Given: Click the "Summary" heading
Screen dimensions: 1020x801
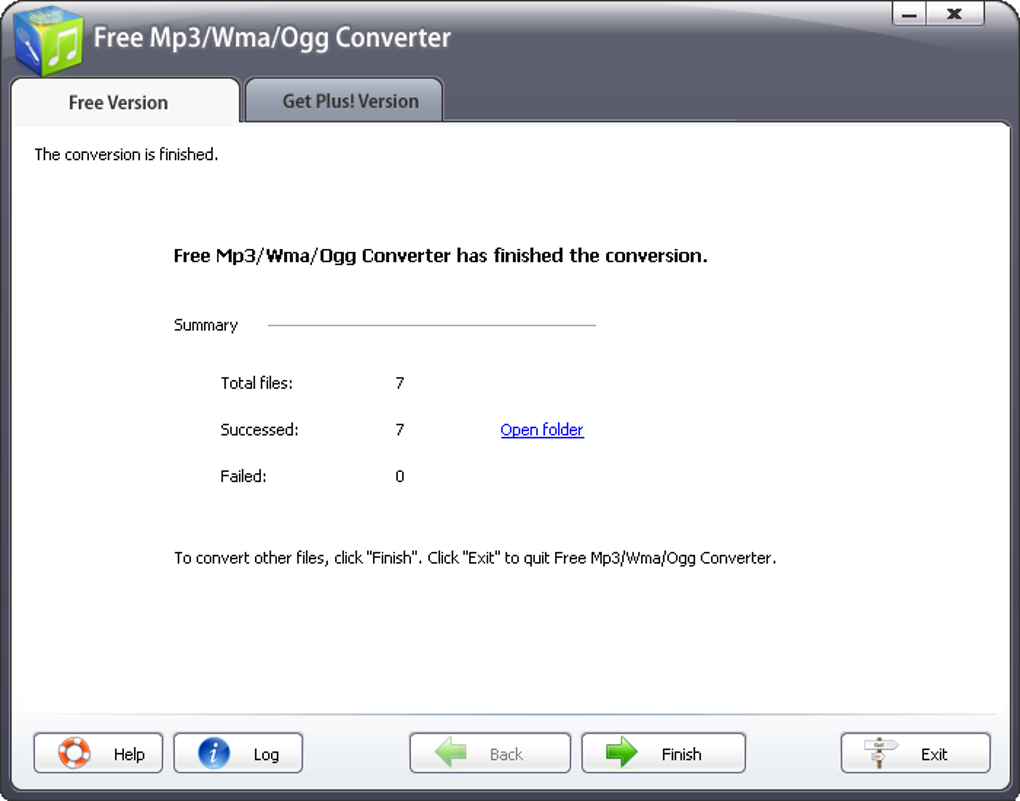Looking at the screenshot, I should pyautogui.click(x=206, y=325).
